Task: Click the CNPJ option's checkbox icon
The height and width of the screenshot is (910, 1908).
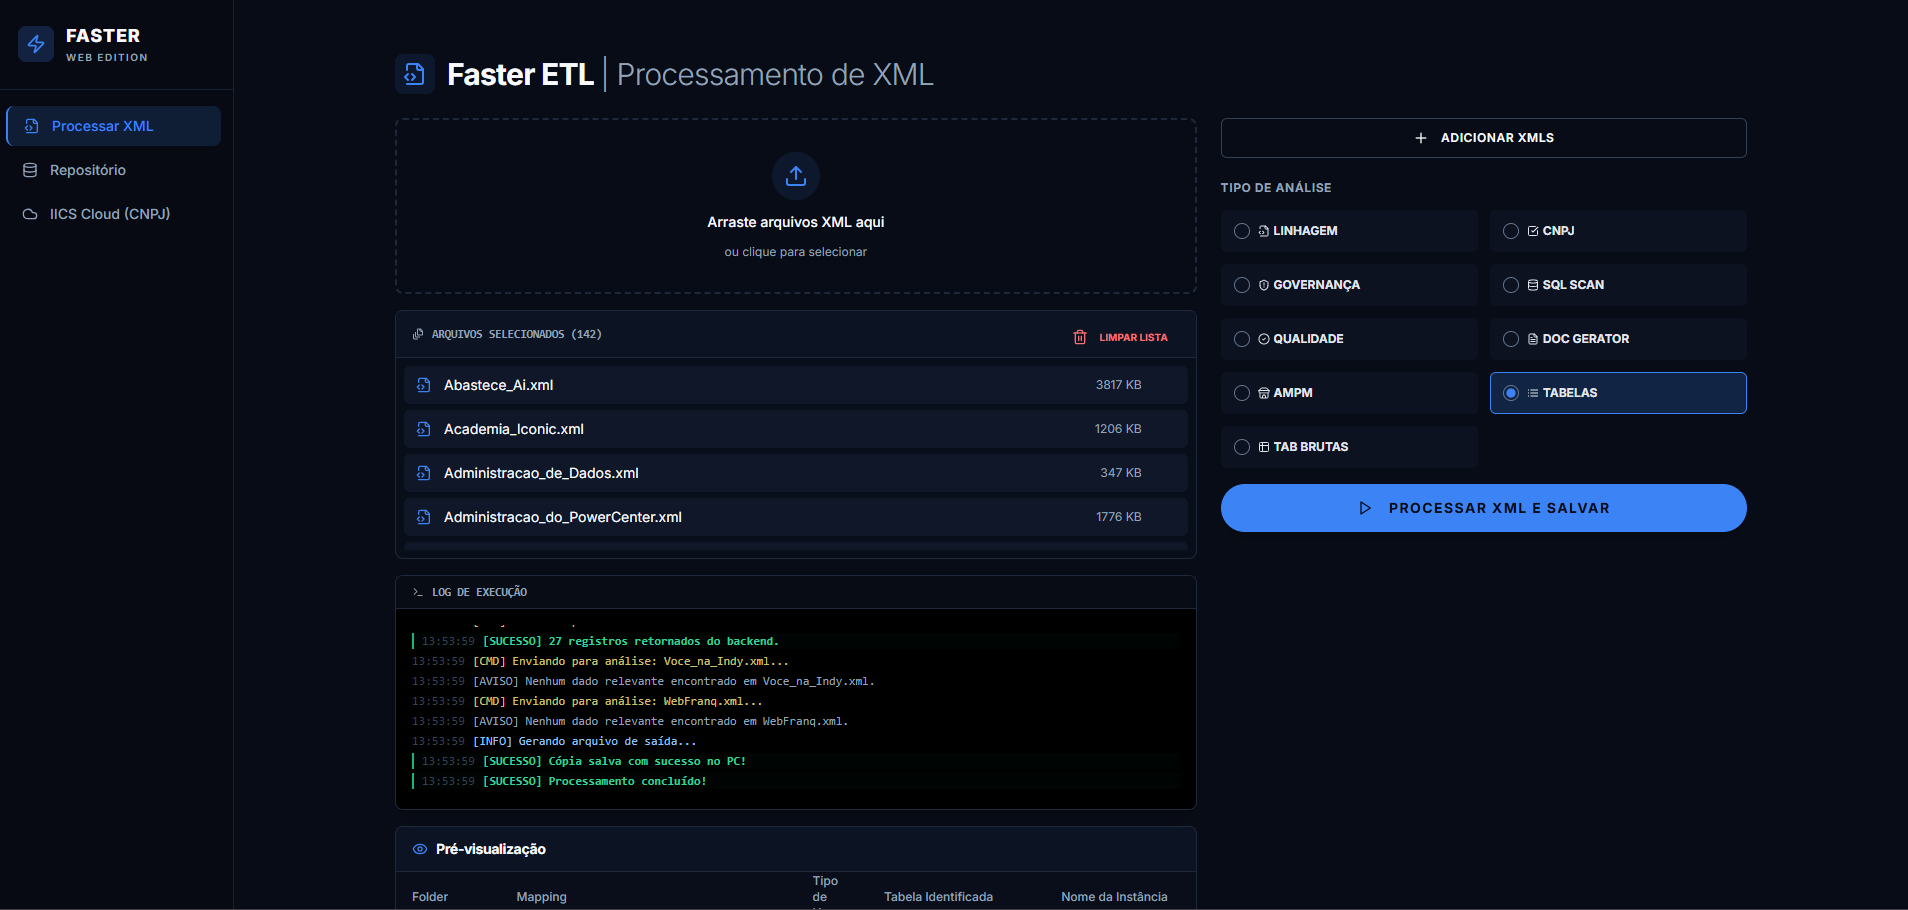Action: point(1533,231)
